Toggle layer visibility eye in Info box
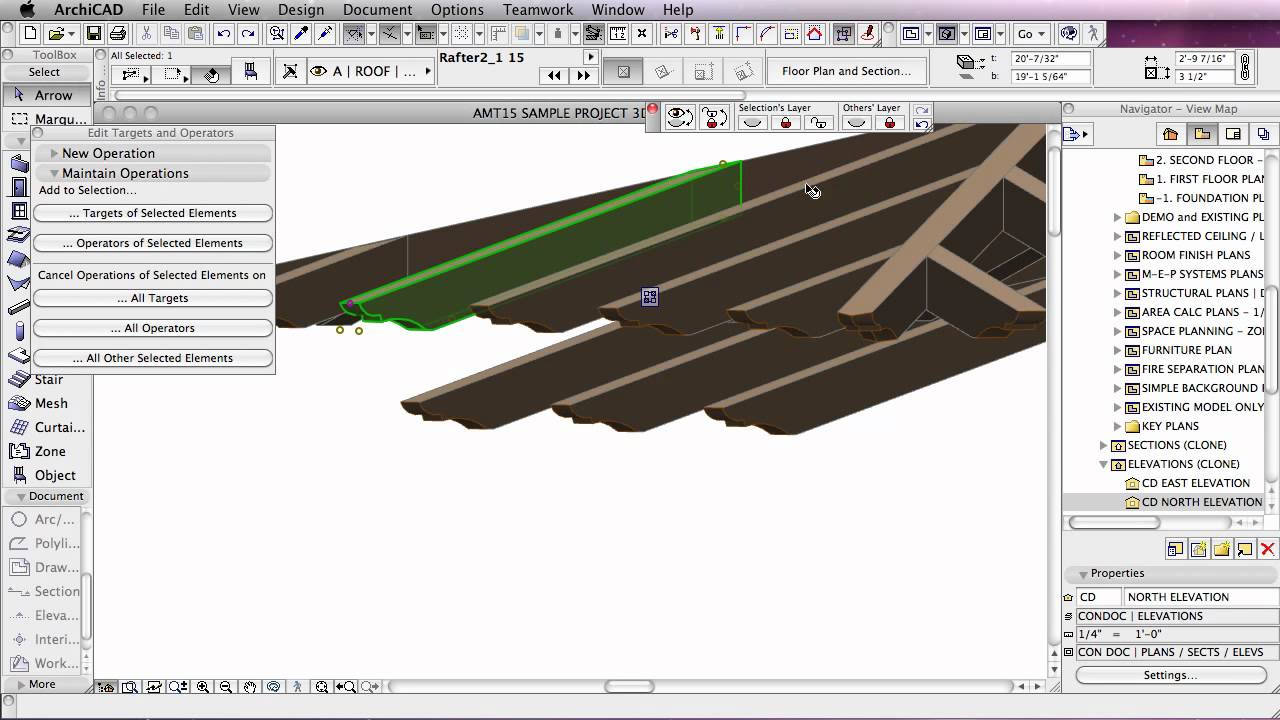 coord(319,71)
